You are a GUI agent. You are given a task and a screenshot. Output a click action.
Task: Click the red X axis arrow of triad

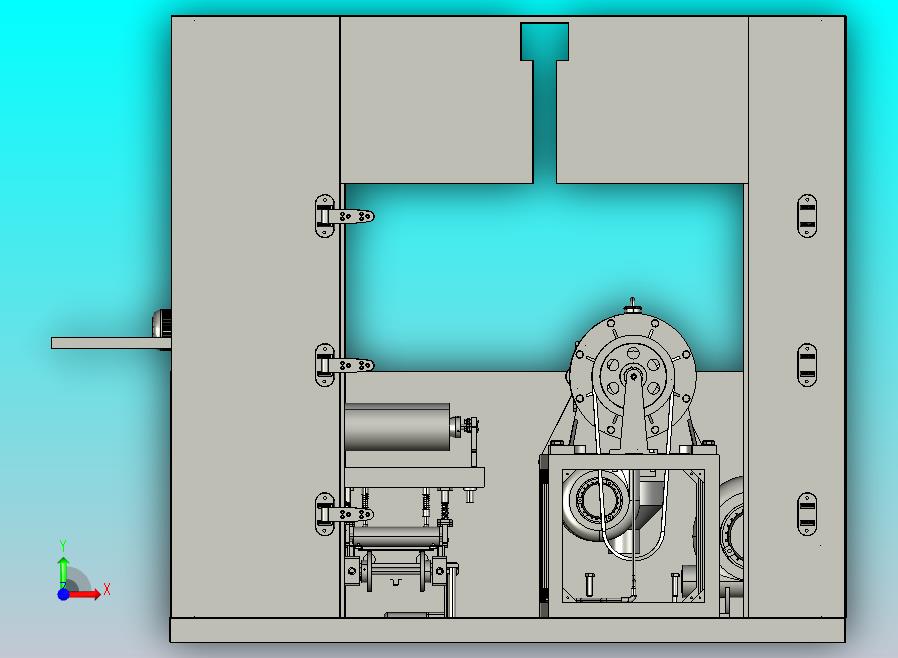85,594
